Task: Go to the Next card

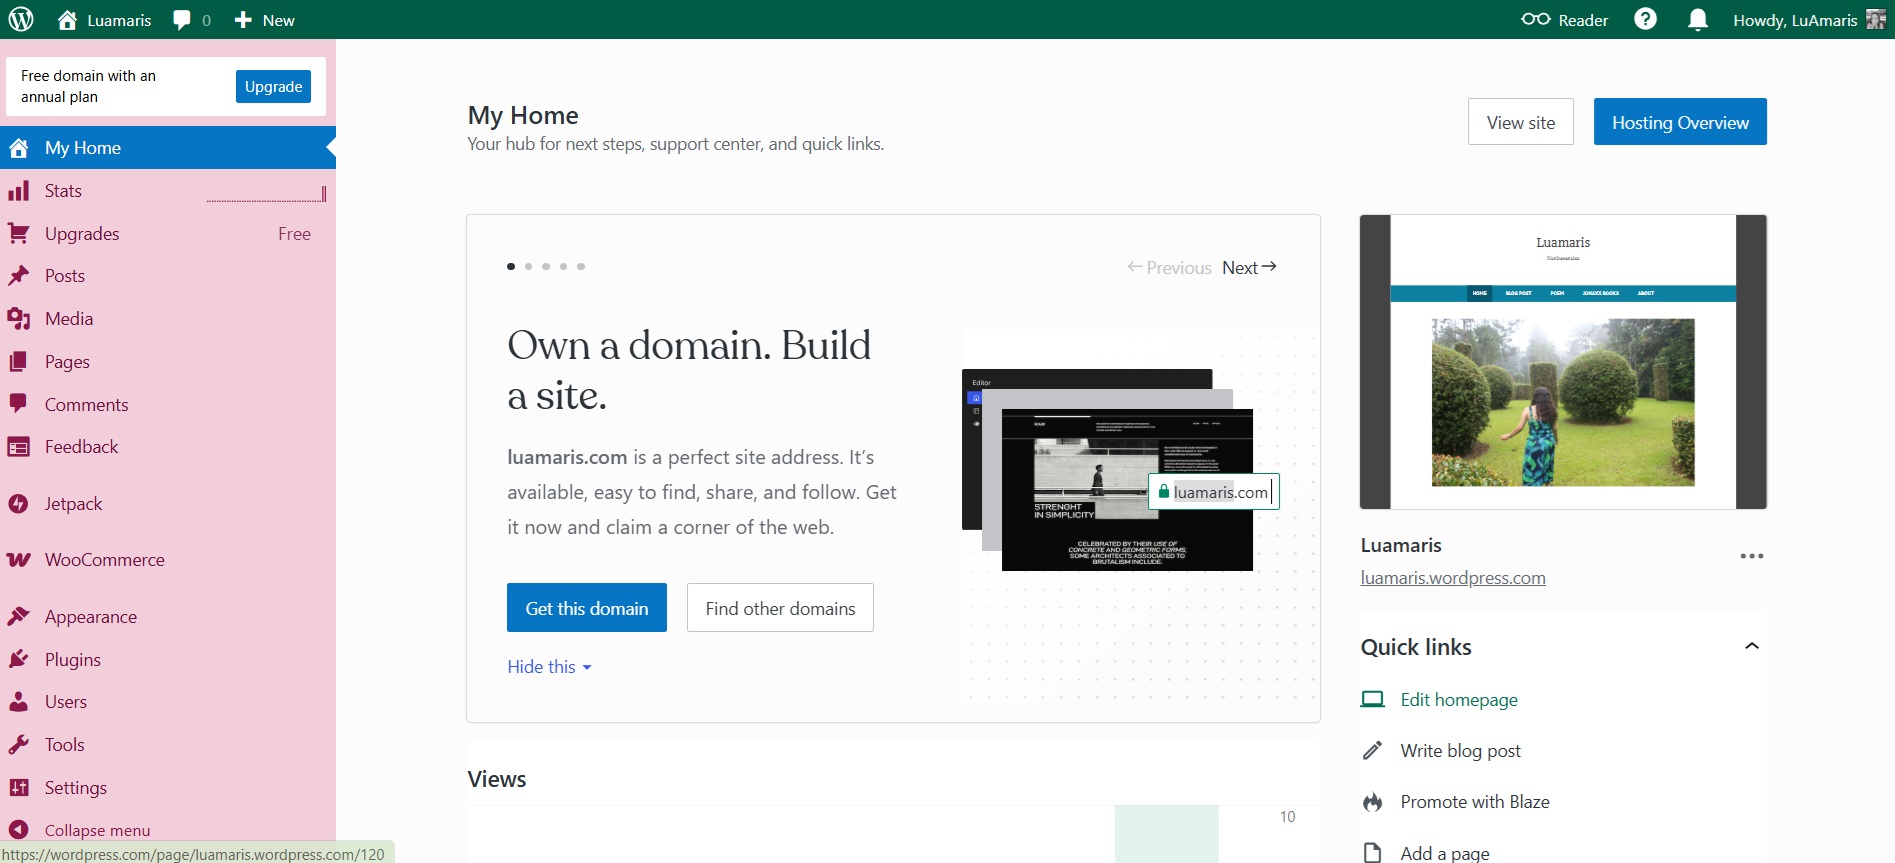Action: (1249, 267)
